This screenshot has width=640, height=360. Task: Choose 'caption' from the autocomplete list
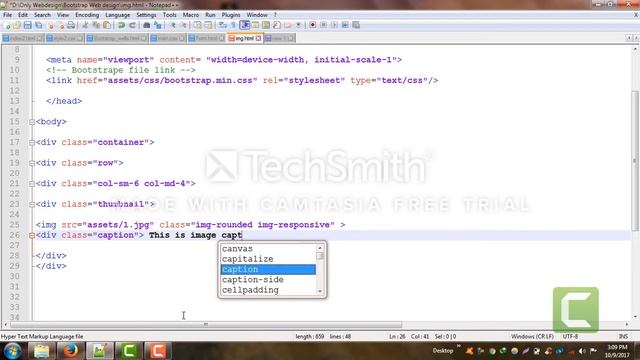tap(268, 269)
